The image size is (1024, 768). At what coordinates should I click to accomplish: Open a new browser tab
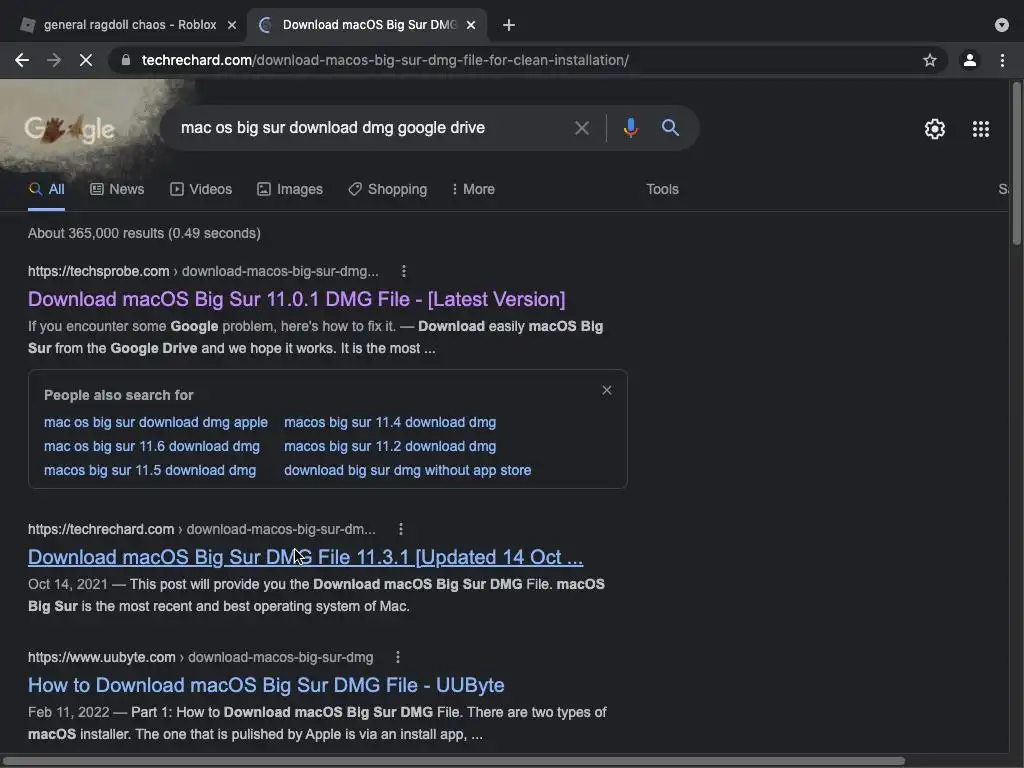[509, 25]
